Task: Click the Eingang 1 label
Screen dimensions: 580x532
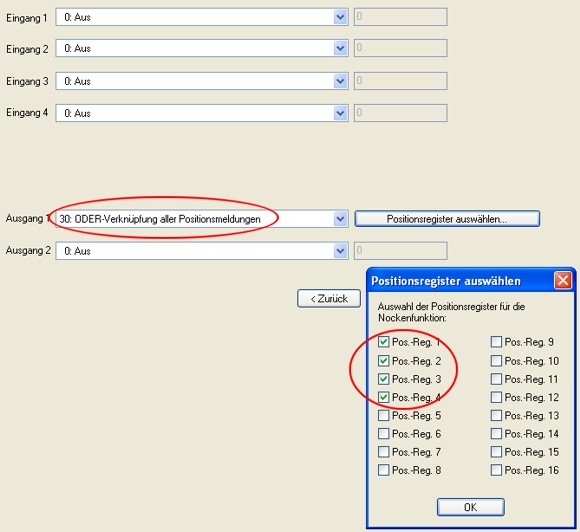Action: coord(27,18)
